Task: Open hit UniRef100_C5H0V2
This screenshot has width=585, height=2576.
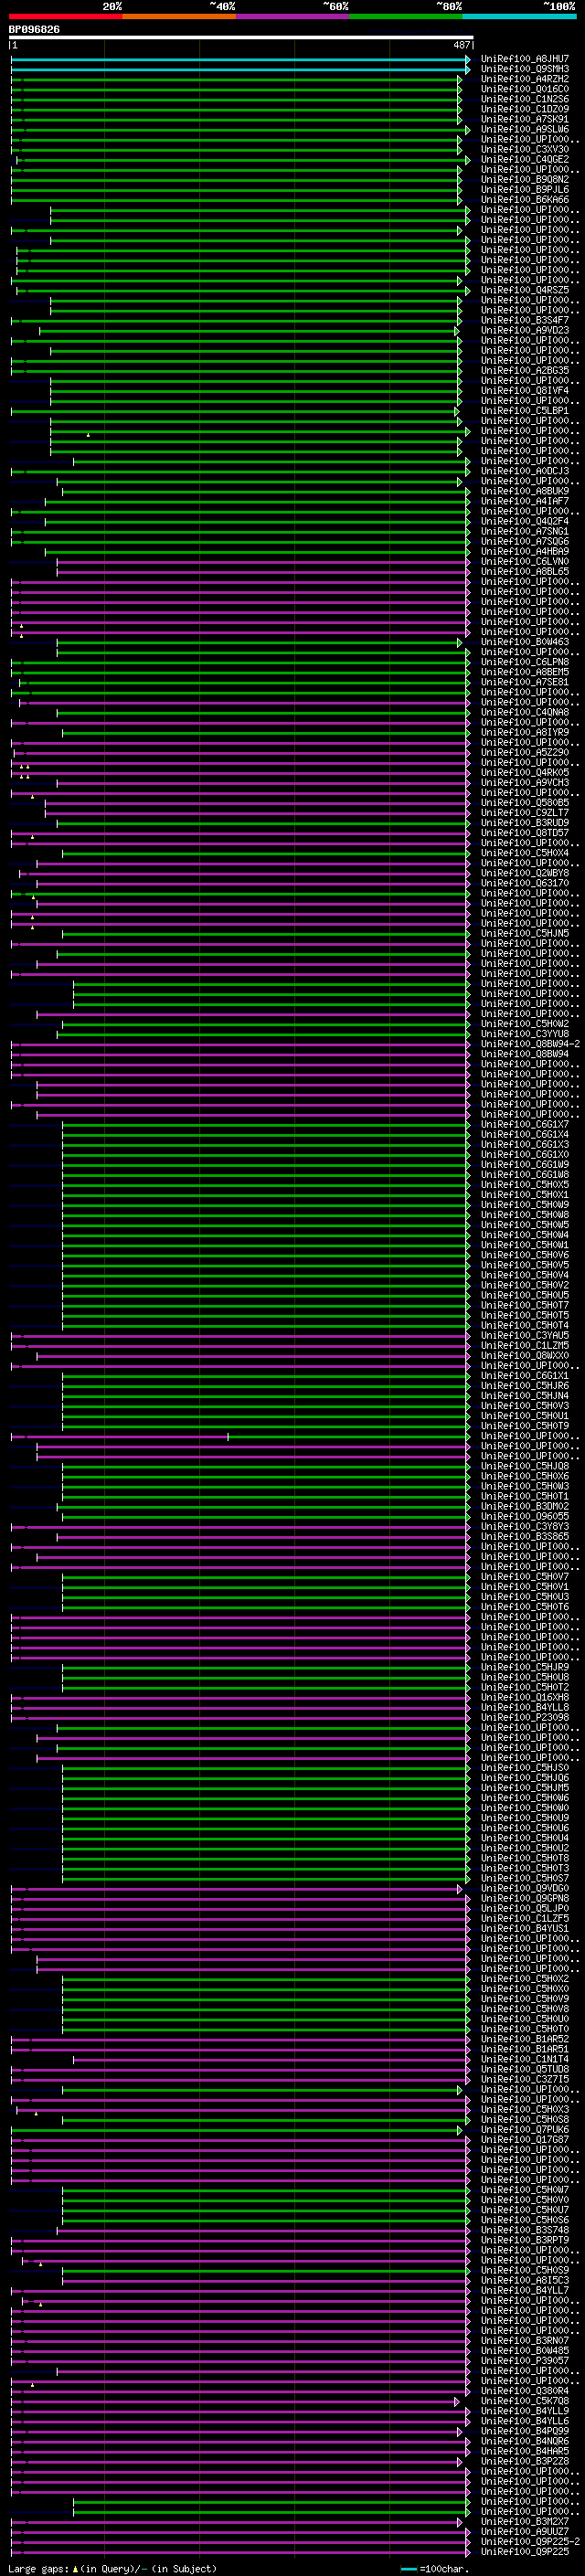Action: tap(525, 1286)
